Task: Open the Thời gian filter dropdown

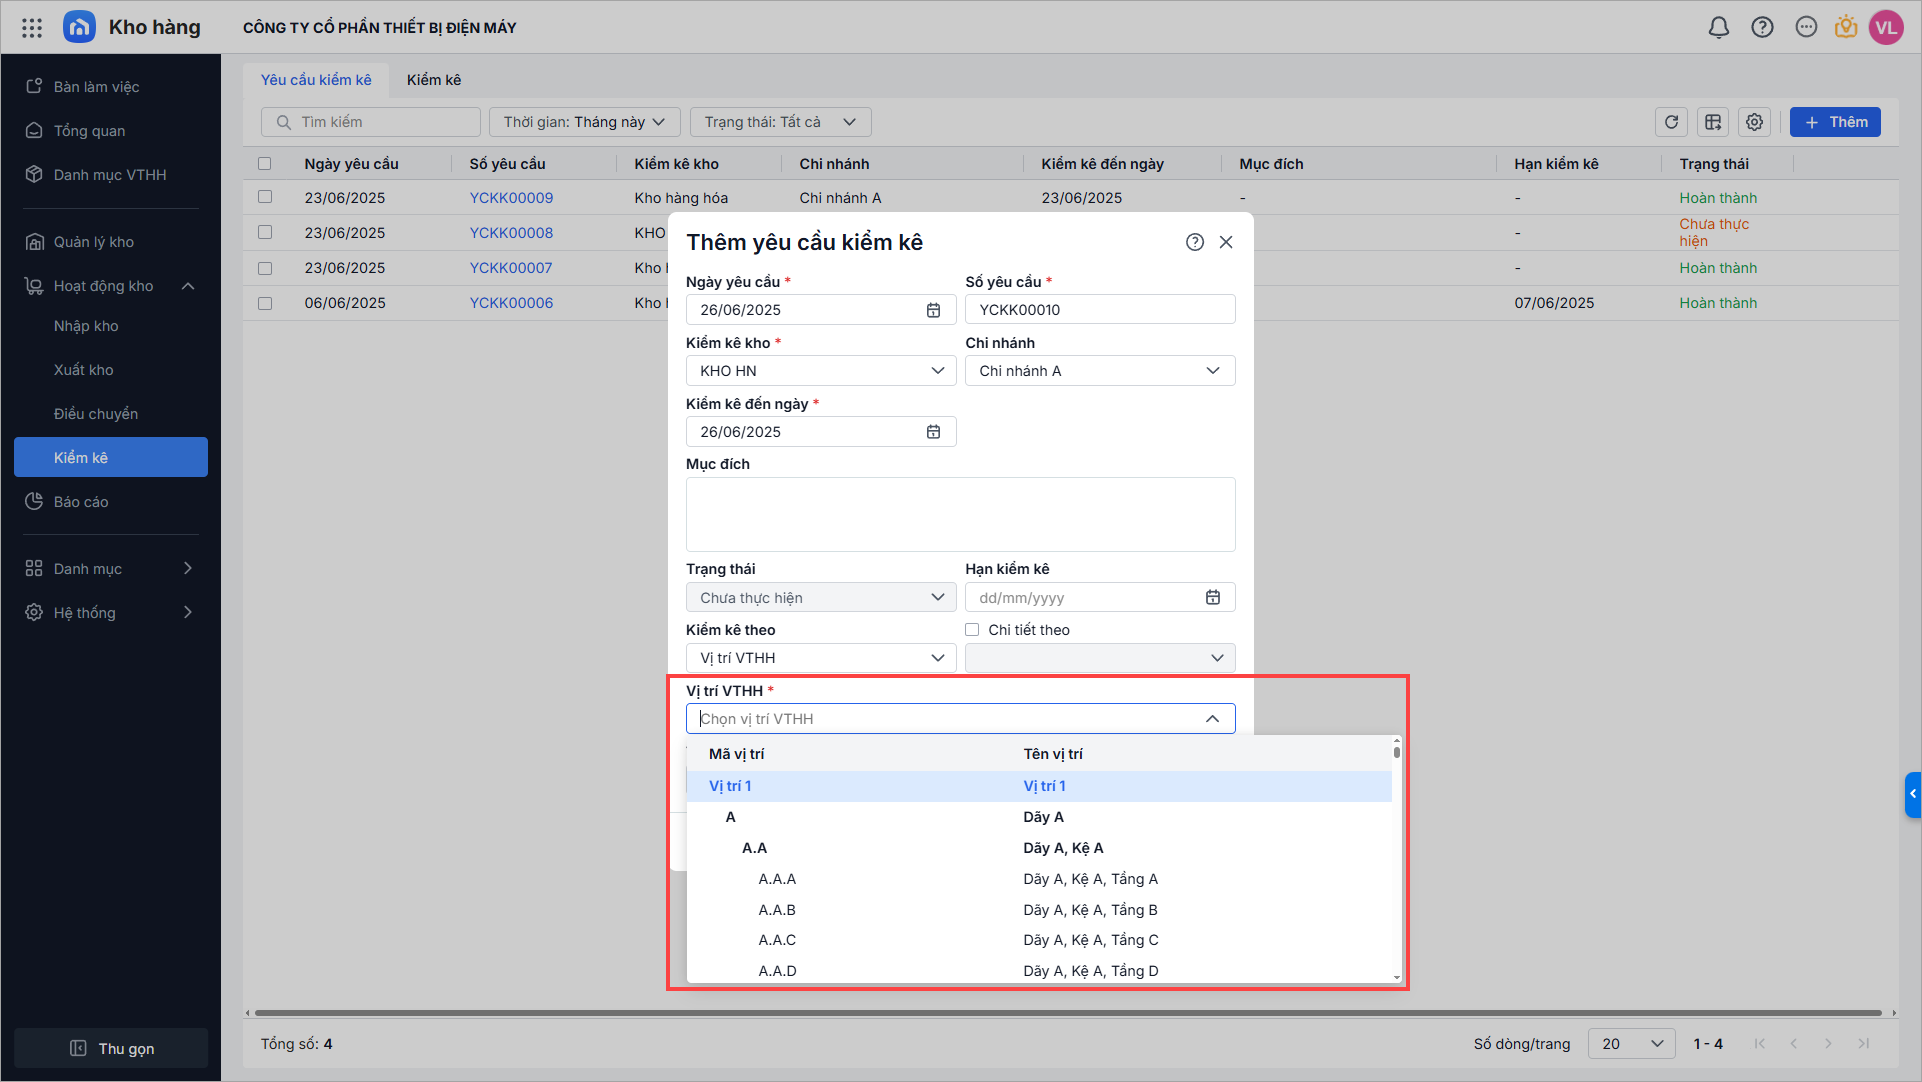Action: click(x=584, y=122)
